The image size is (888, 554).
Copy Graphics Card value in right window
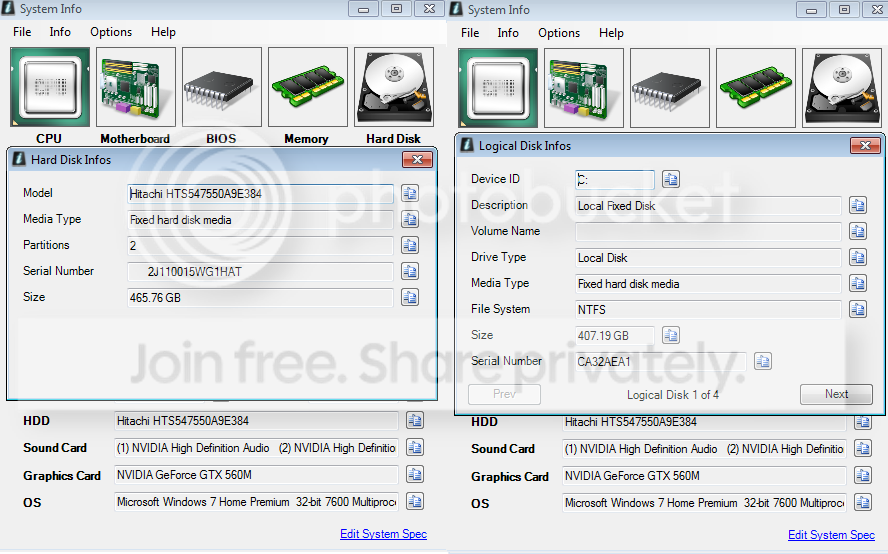863,475
